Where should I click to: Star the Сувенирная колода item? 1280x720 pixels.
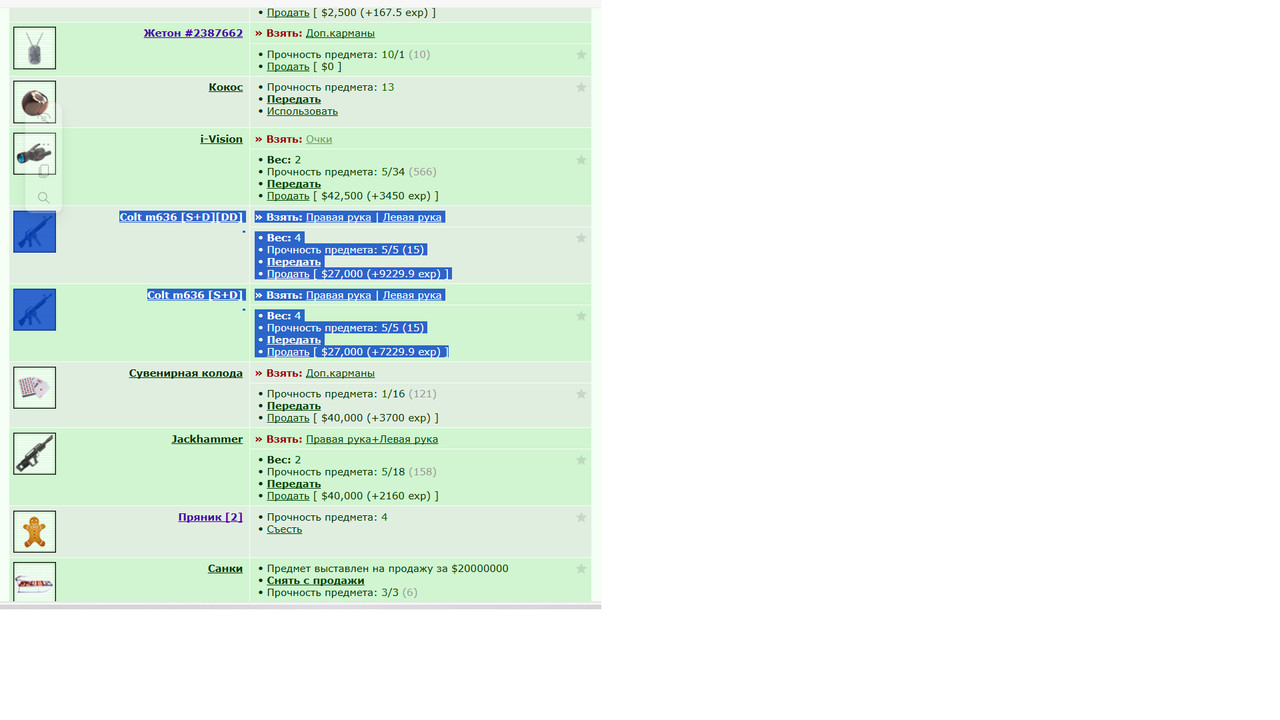click(x=581, y=394)
